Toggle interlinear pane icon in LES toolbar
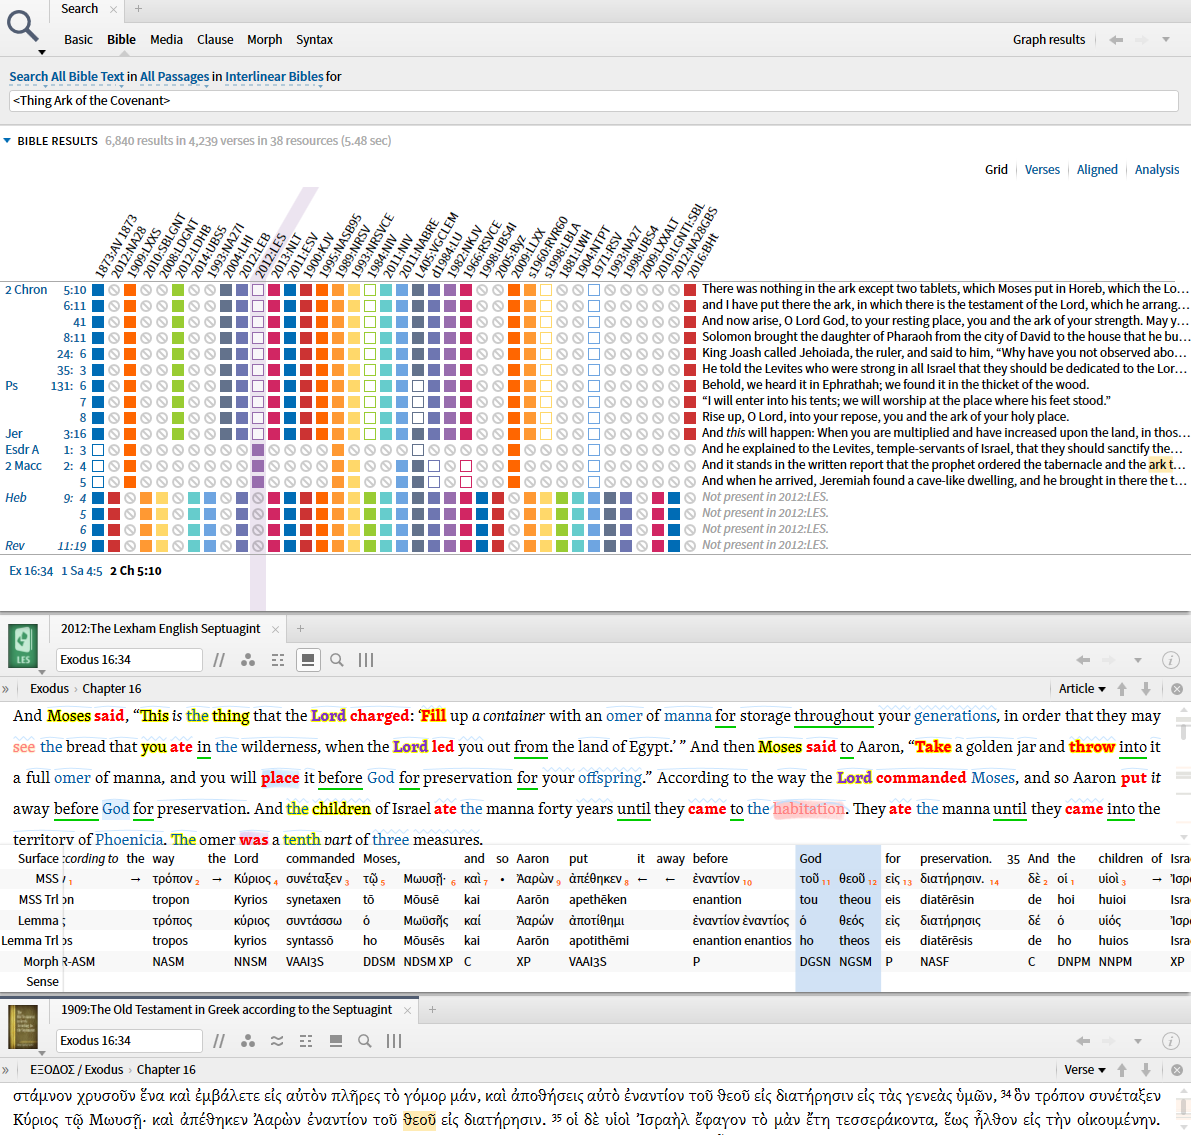Image resolution: width=1191 pixels, height=1135 pixels. [308, 660]
